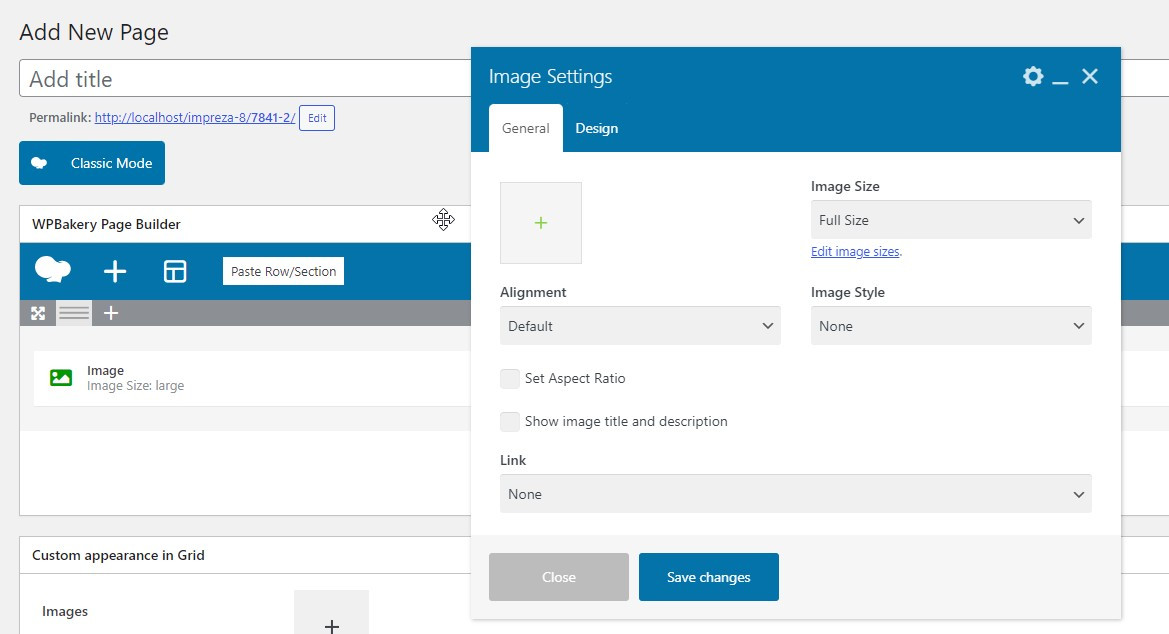Check Show image title and description
Image resolution: width=1169 pixels, height=634 pixels.
510,422
